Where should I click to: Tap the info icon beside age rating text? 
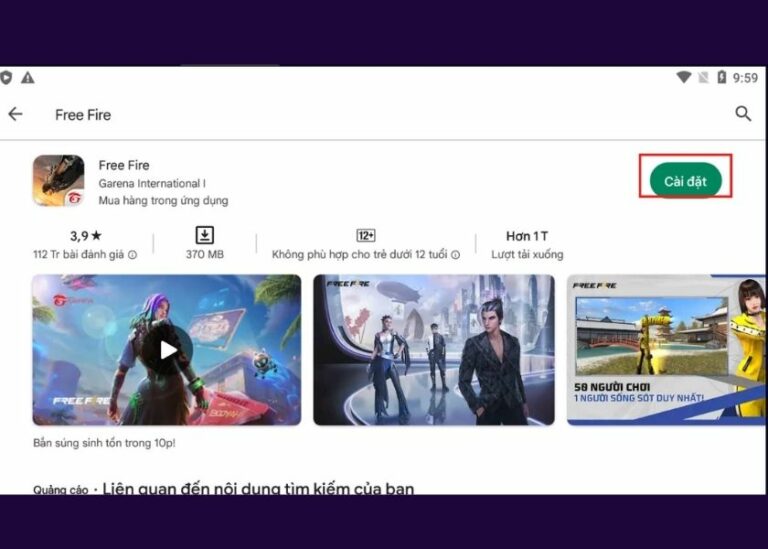(455, 255)
